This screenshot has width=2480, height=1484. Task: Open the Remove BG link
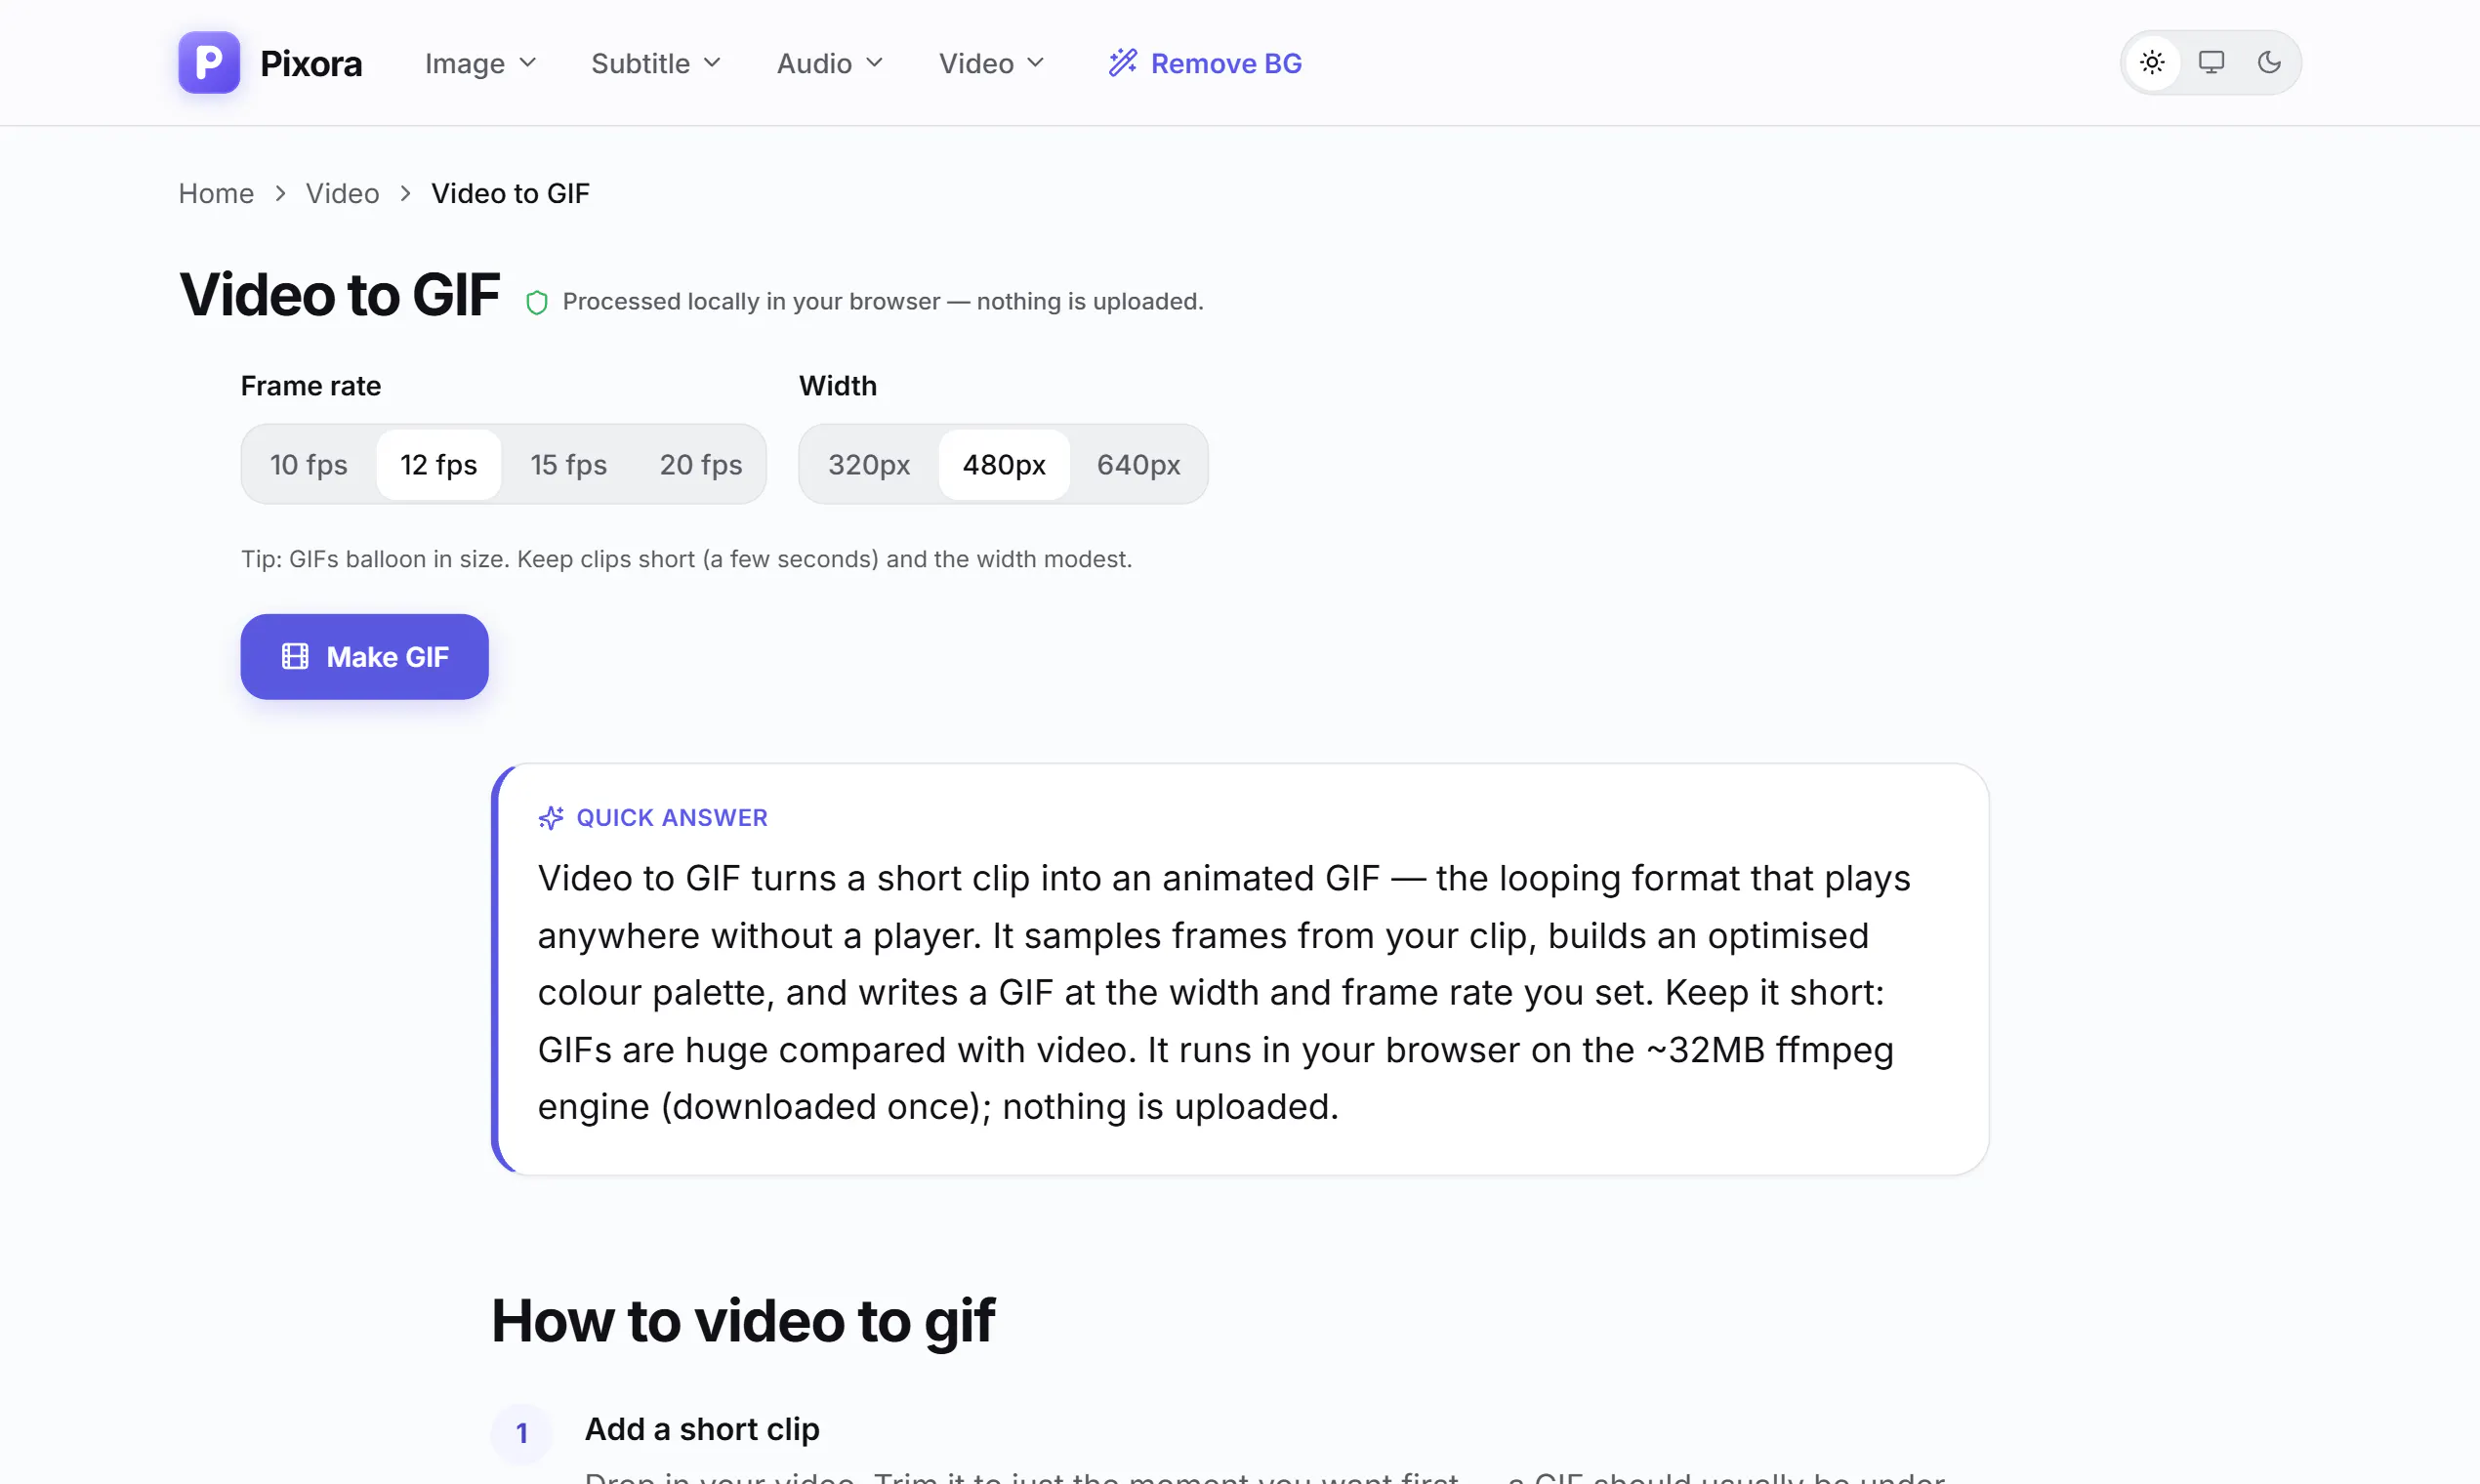[x=1205, y=63]
